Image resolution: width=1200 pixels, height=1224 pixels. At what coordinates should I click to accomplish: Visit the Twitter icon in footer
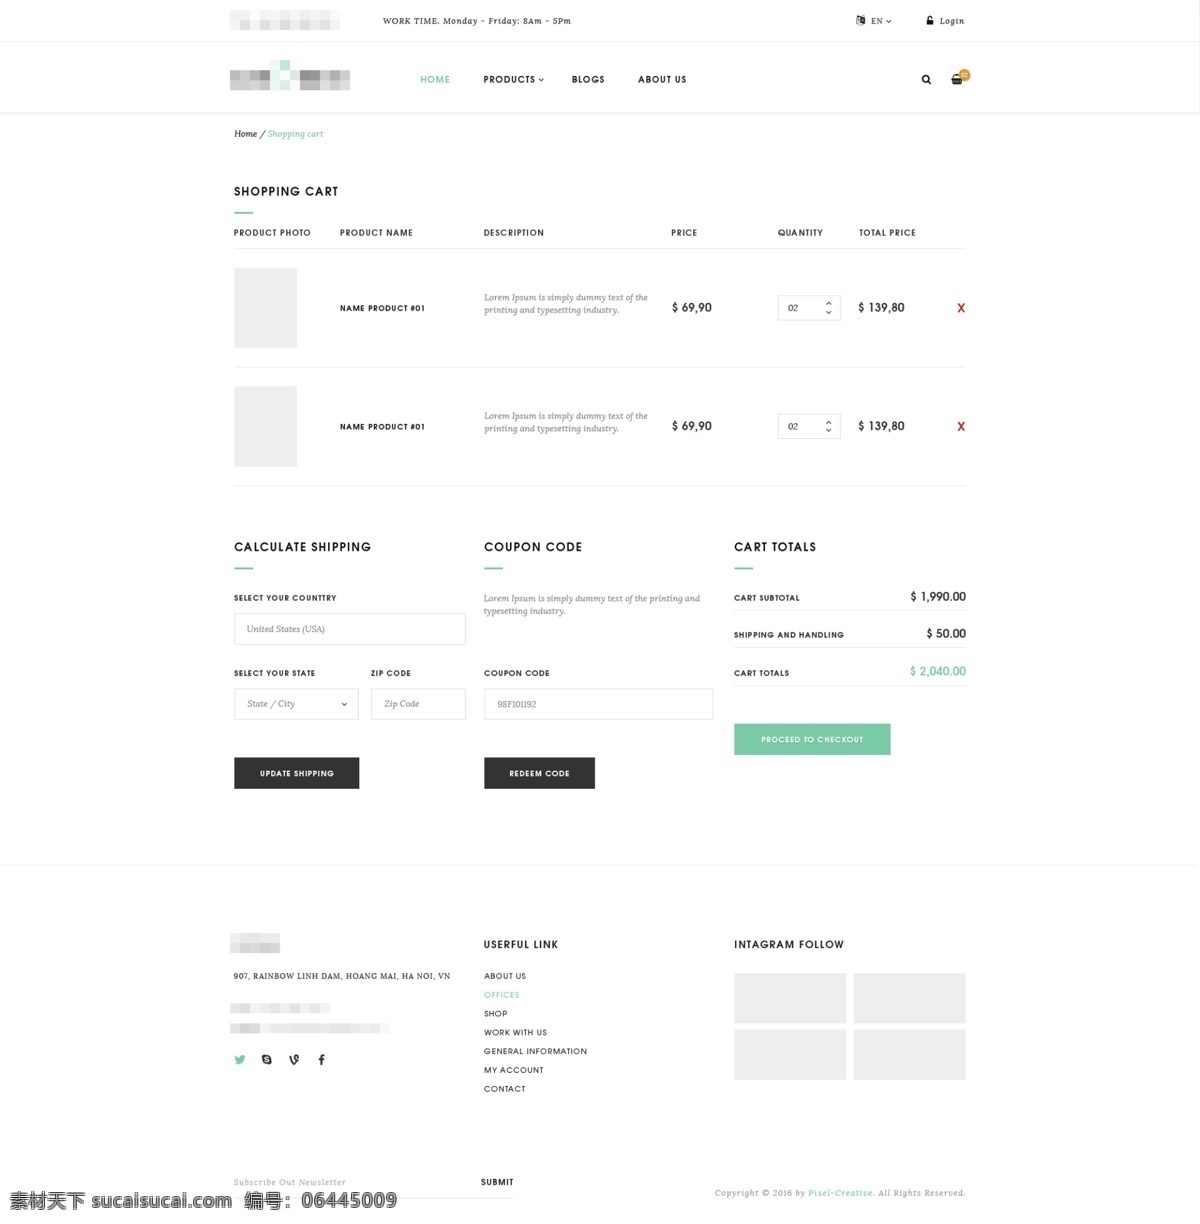pyautogui.click(x=240, y=1059)
